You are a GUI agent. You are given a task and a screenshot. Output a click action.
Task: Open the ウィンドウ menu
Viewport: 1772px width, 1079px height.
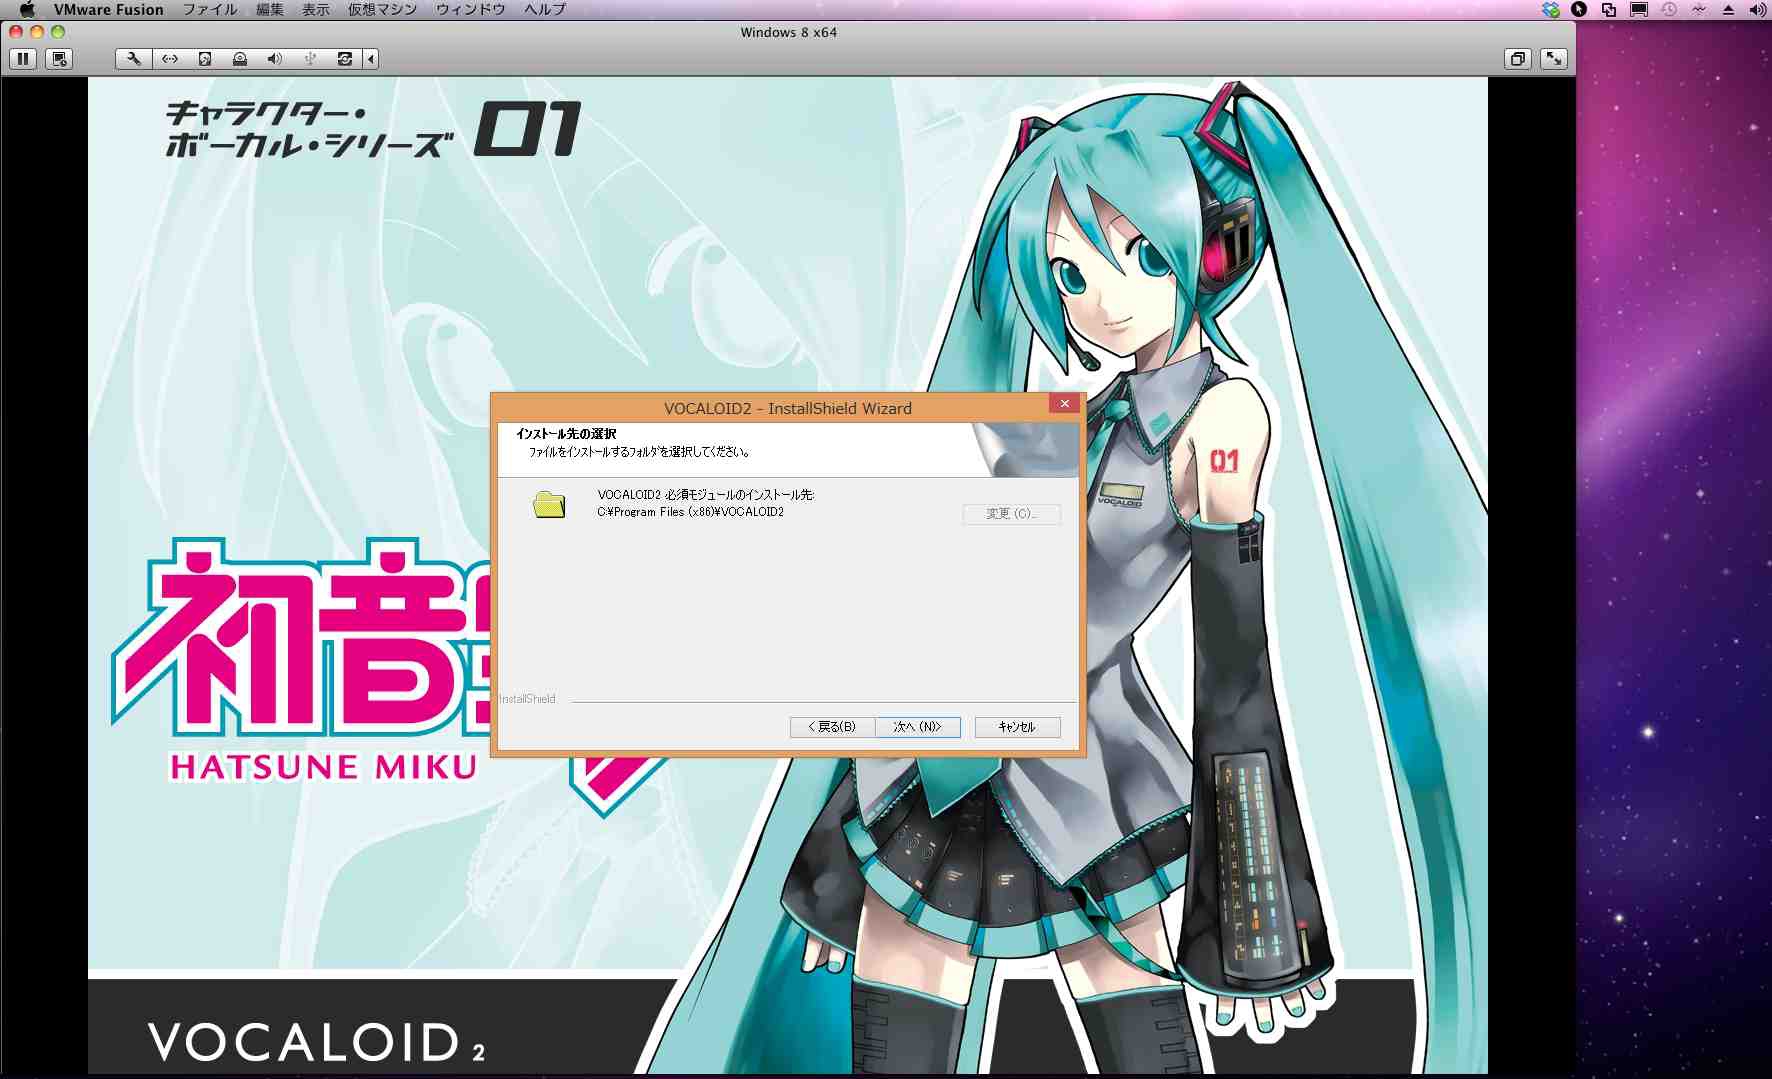[x=470, y=9]
